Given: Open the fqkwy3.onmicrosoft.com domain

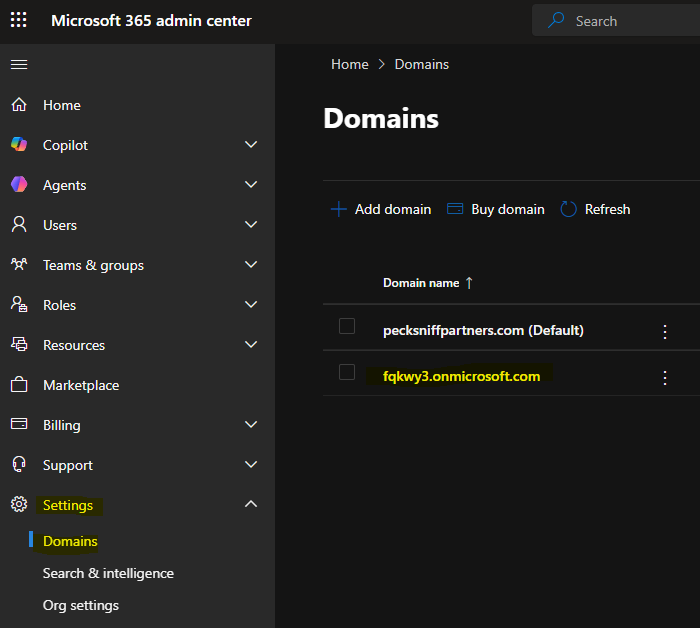Looking at the screenshot, I should (x=462, y=376).
